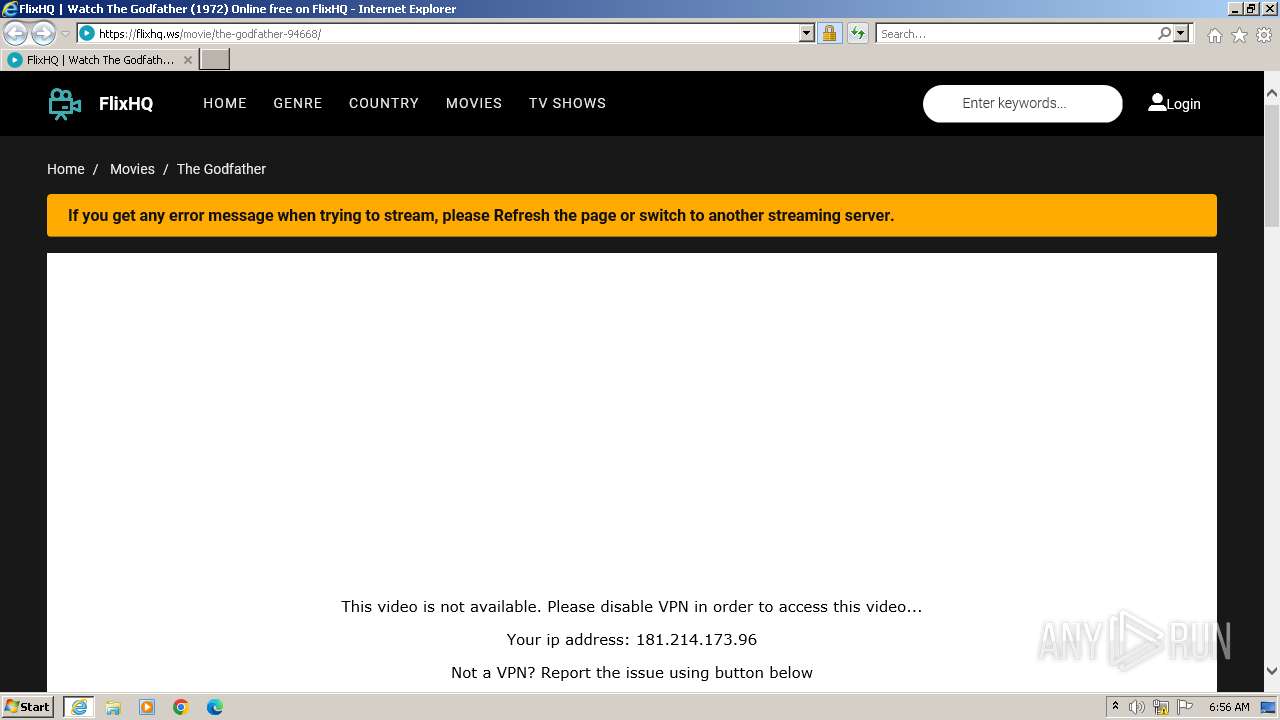Viewport: 1280px width, 720px height.
Task: Click the Show desktop button
Action: point(1269,707)
